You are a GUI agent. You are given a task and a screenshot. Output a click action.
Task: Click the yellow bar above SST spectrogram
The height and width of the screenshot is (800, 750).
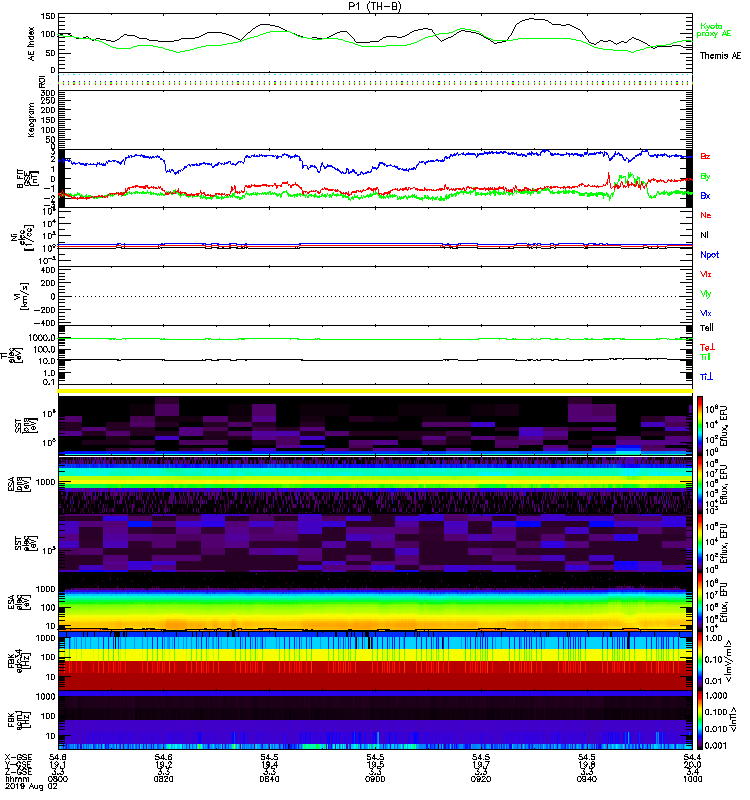click(375, 391)
